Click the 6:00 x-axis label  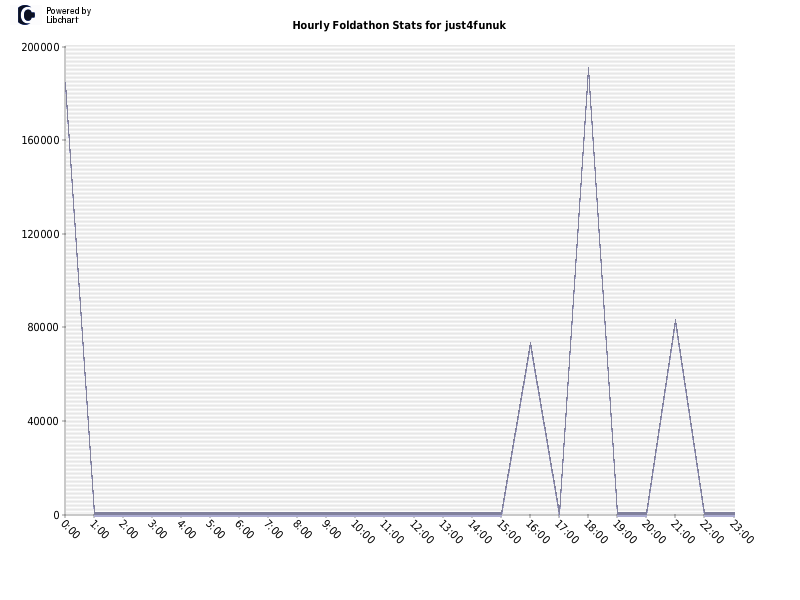click(x=245, y=529)
